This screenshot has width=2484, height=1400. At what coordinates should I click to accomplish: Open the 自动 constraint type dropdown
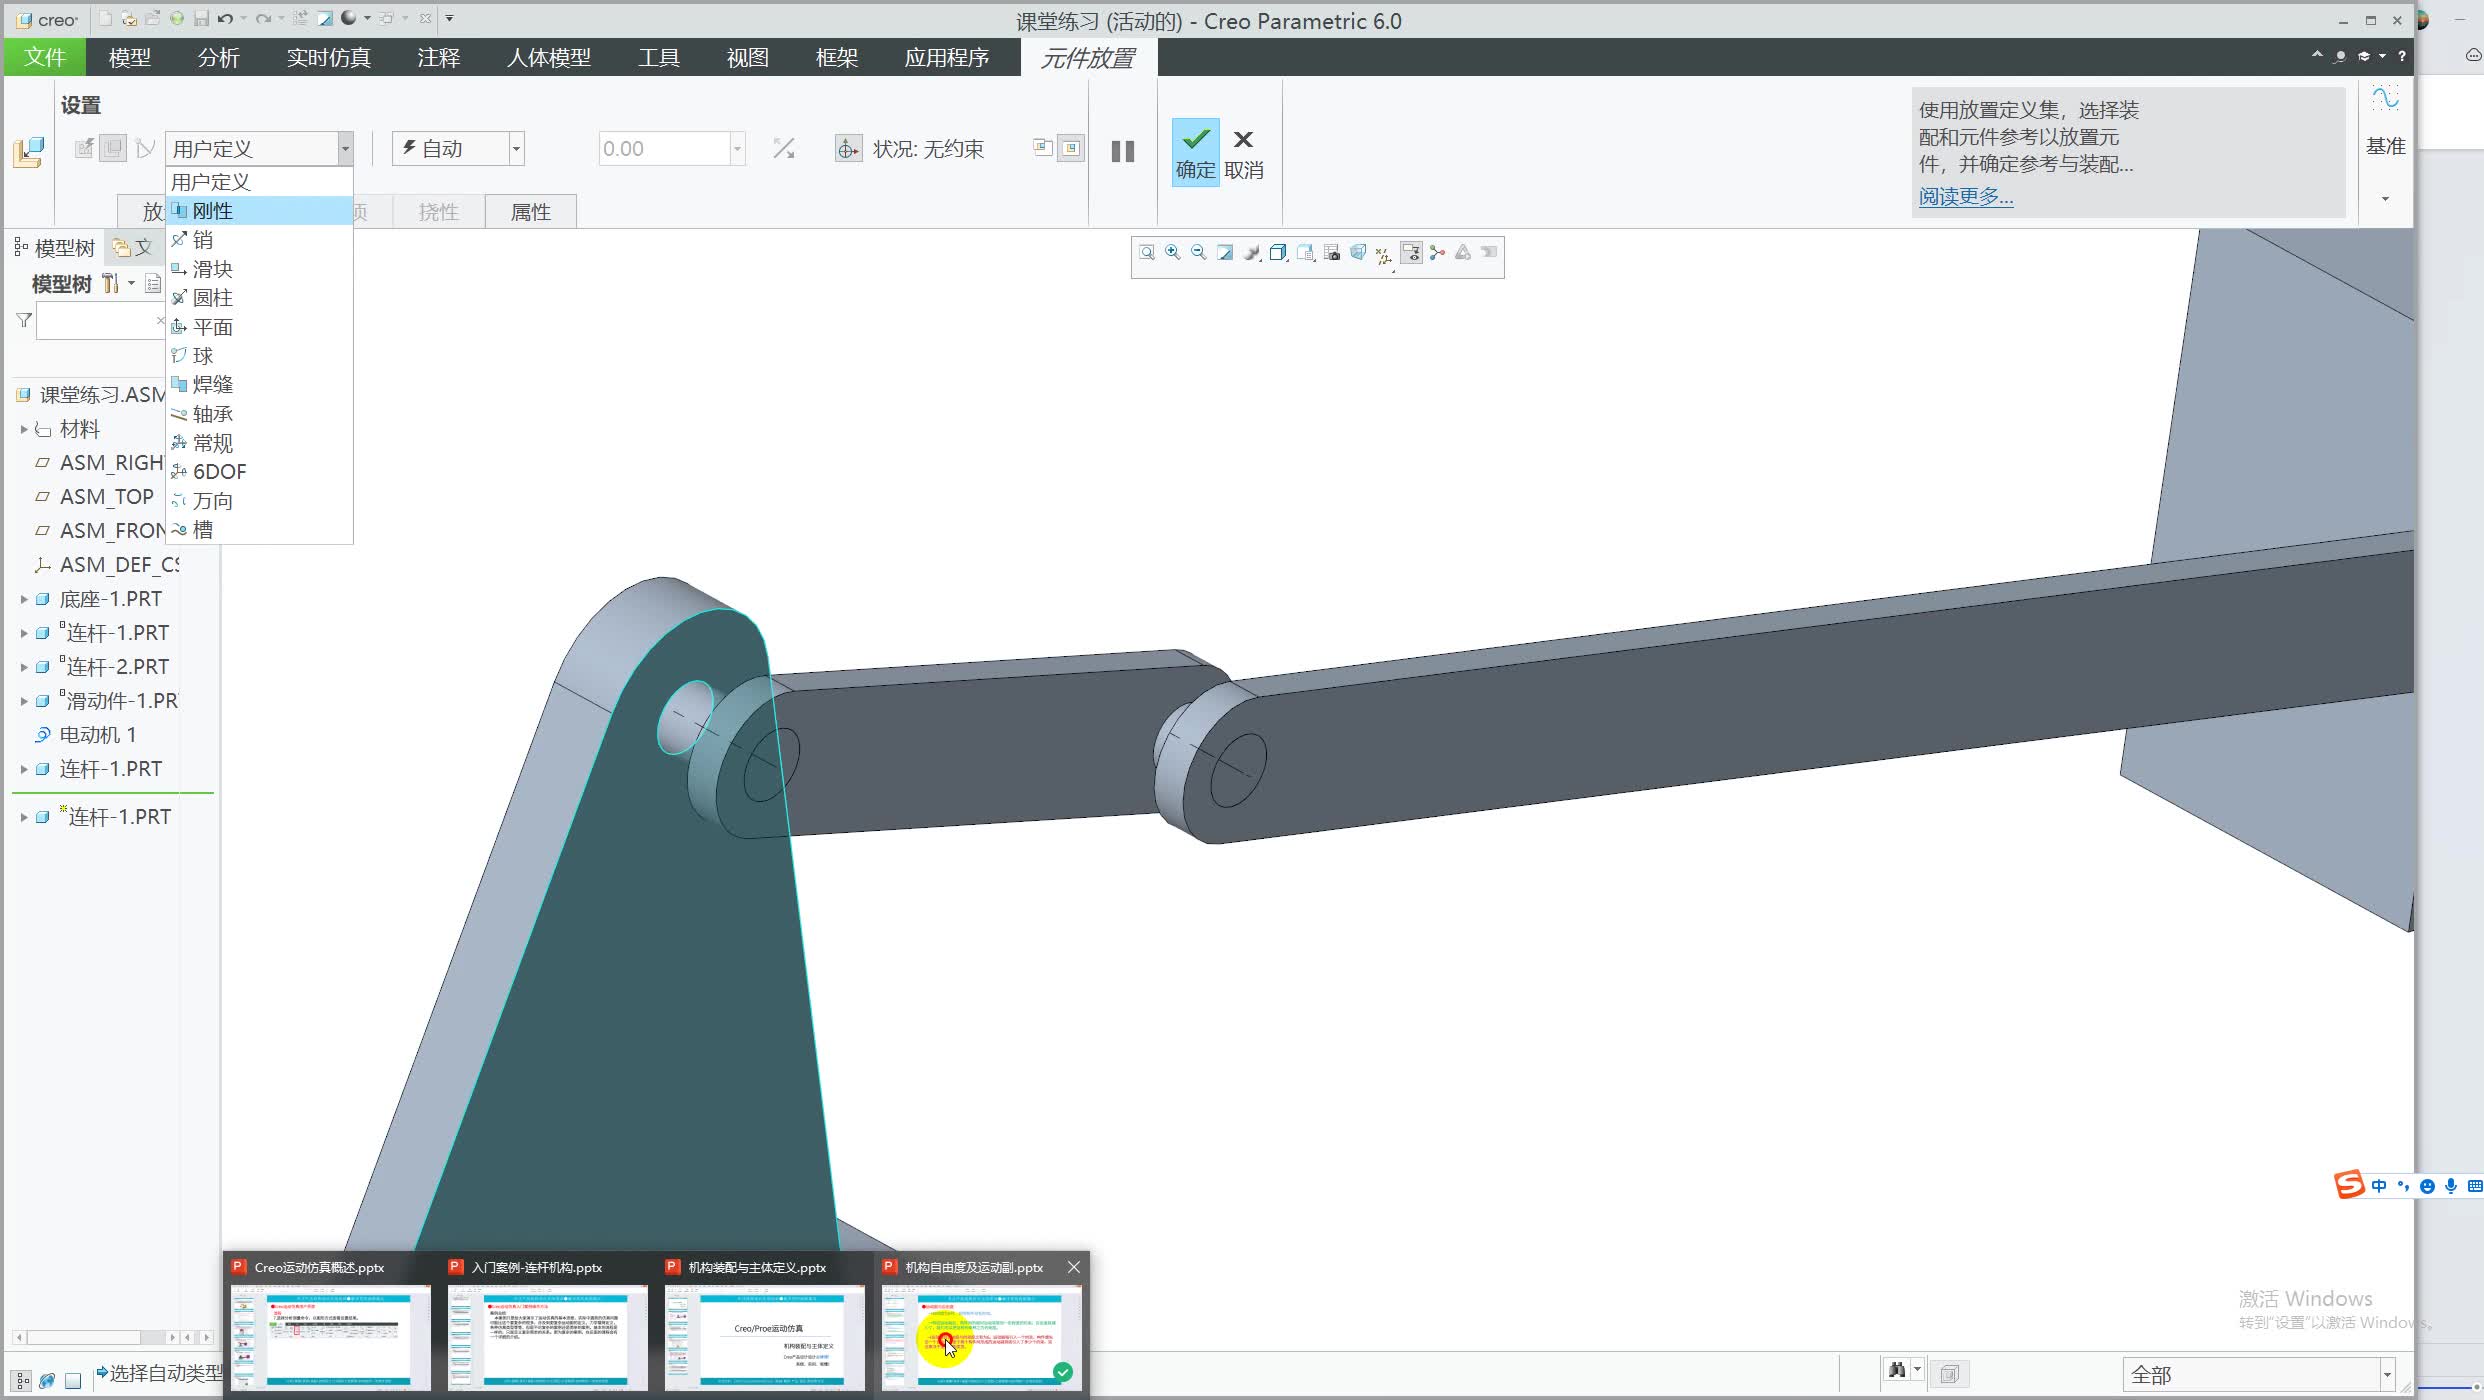516,149
